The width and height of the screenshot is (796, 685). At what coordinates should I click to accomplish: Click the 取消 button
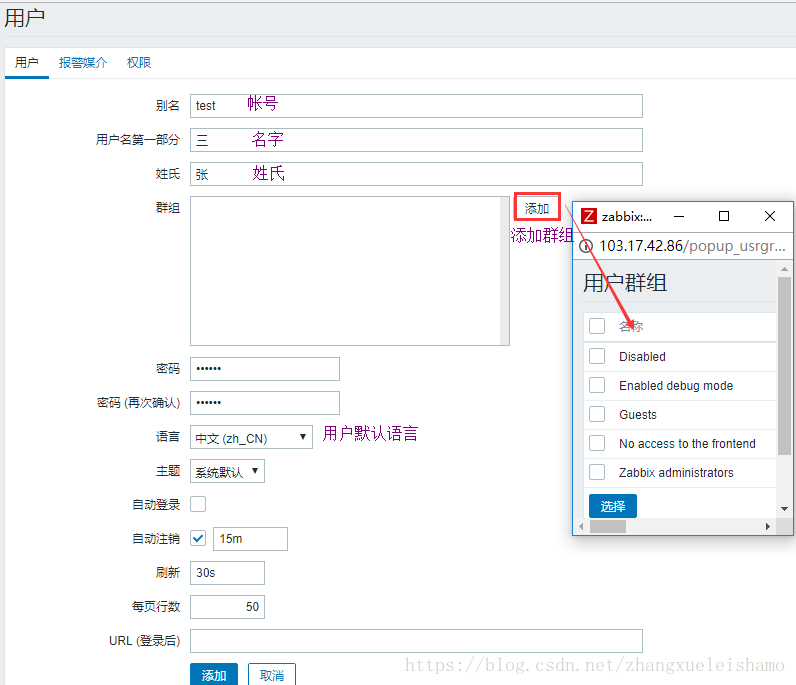coord(272,675)
